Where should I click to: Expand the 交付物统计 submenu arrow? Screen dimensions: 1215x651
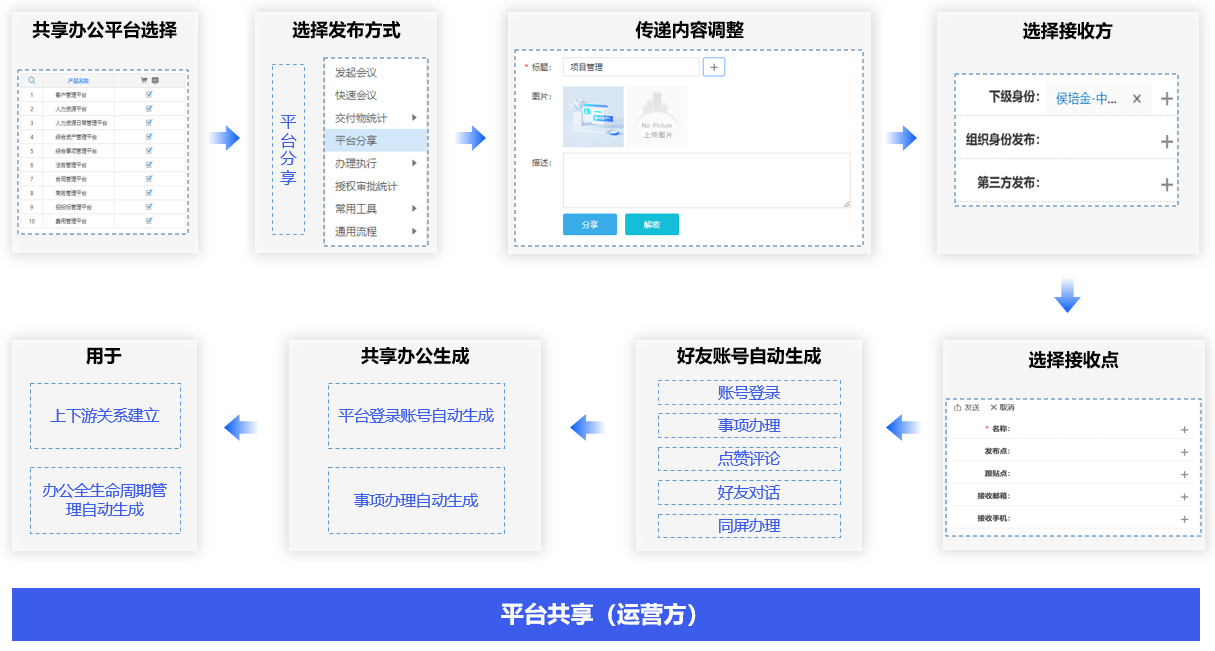(414, 118)
